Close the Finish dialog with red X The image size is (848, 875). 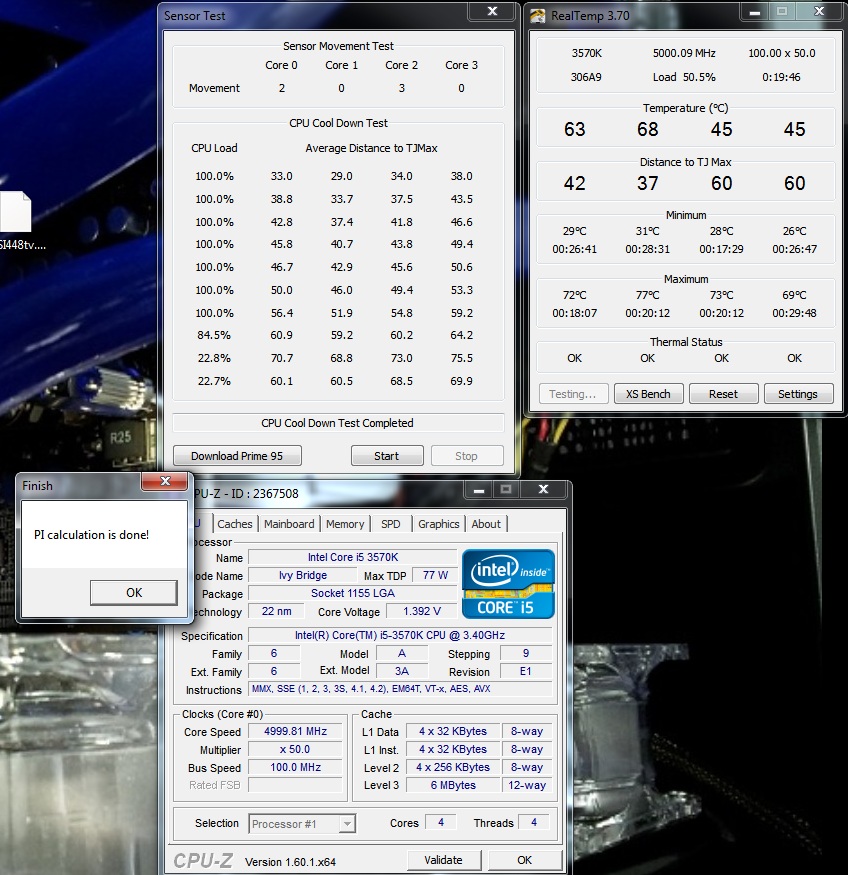[165, 481]
